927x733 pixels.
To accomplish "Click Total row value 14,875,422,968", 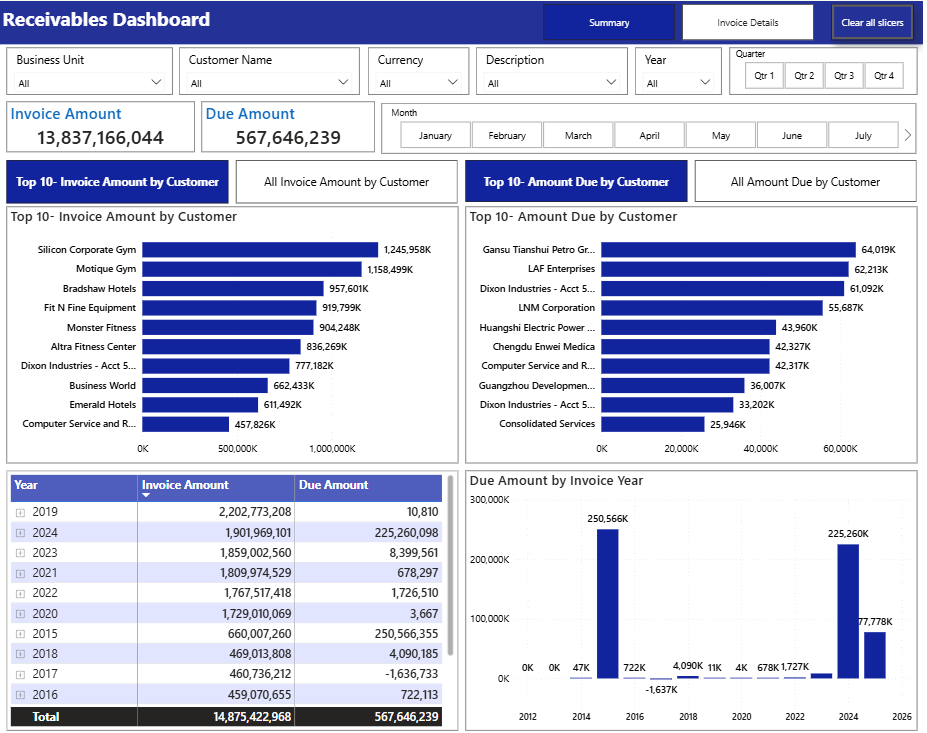I will [252, 716].
